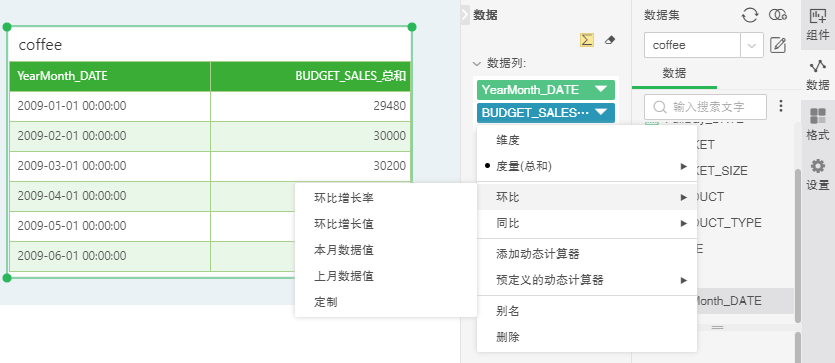Click the 输入搜索文字 search field
This screenshot has width=835, height=363.
click(x=705, y=107)
